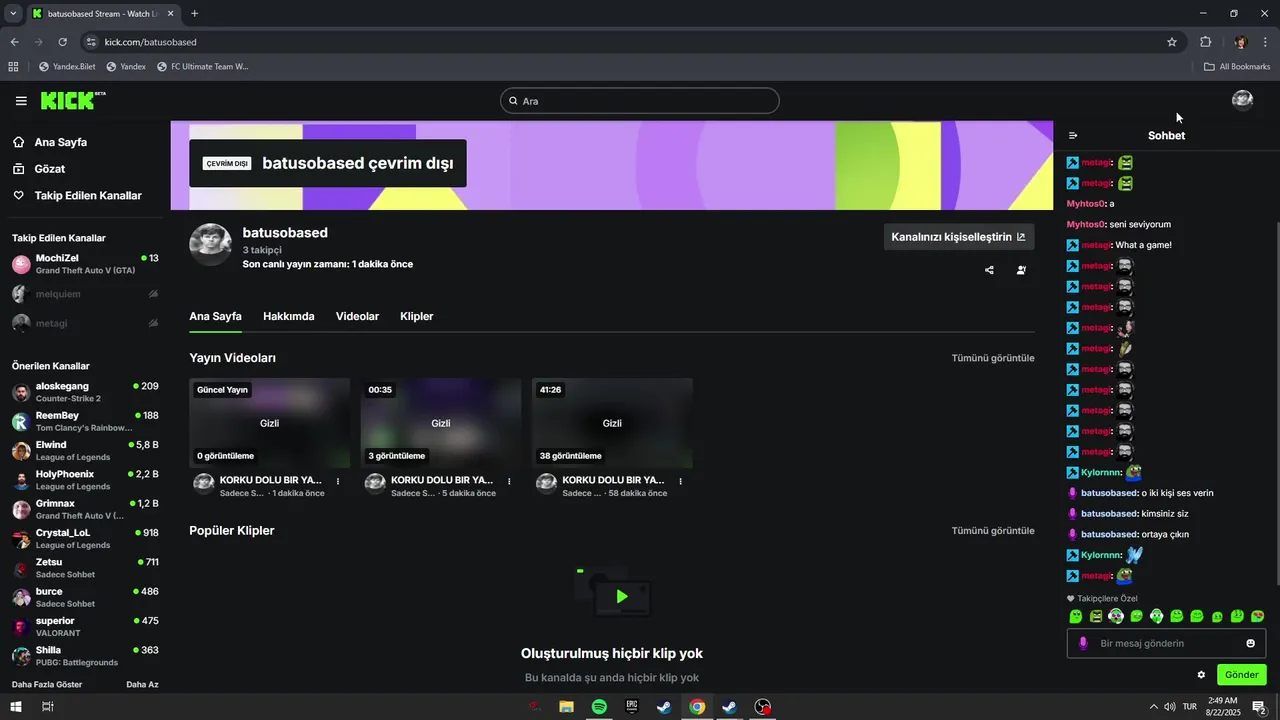
Task: Click the Bir mesaj gönderin chat input
Action: coord(1166,643)
